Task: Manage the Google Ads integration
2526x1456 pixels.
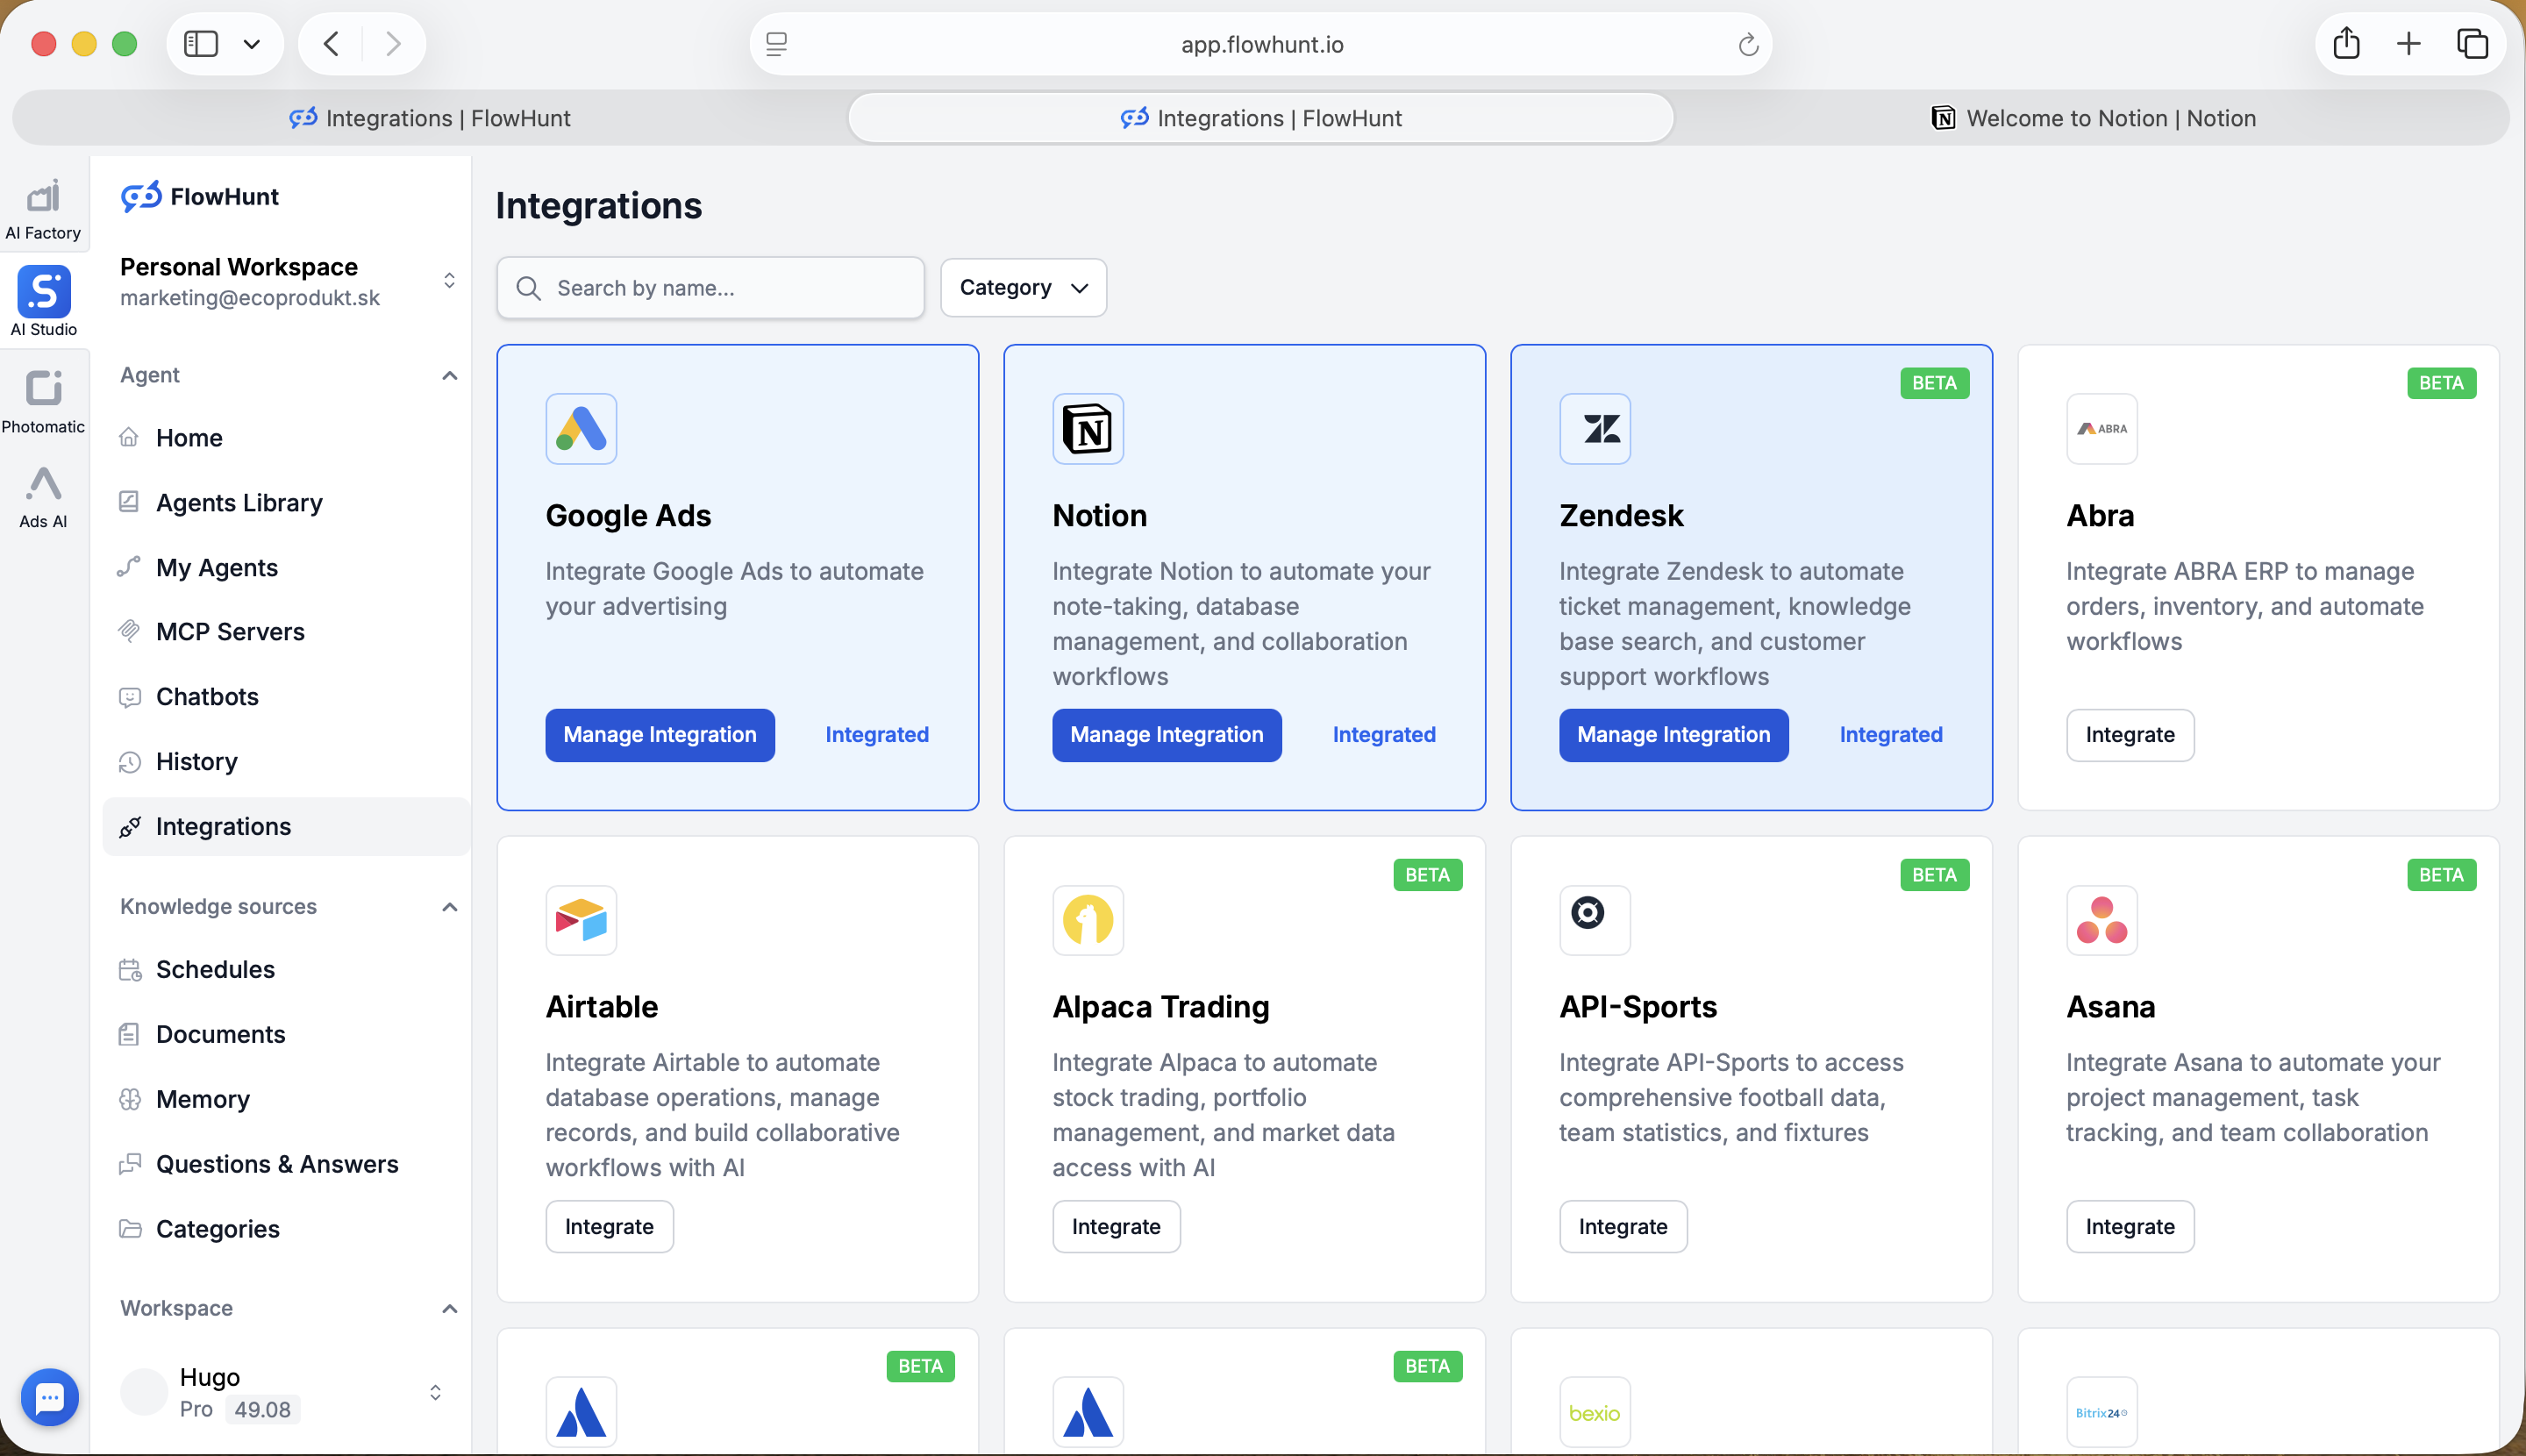Action: 660,735
